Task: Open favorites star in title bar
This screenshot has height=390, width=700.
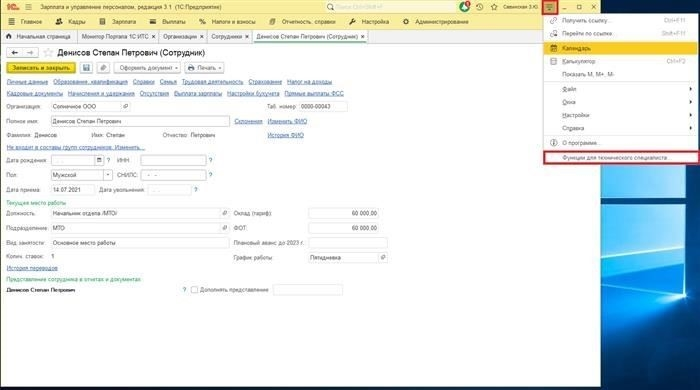Action: click(494, 7)
